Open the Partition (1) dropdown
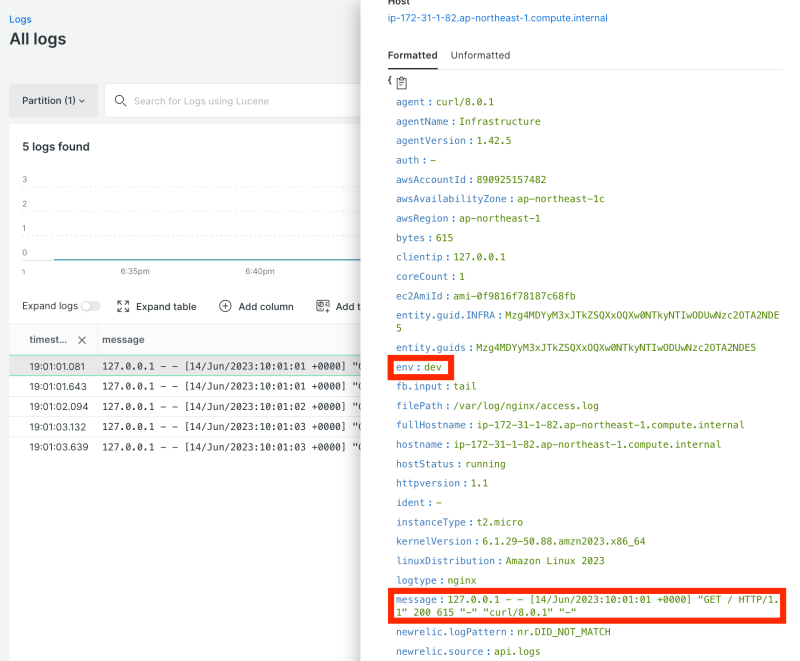Viewport: 800px width, 661px height. 53,100
